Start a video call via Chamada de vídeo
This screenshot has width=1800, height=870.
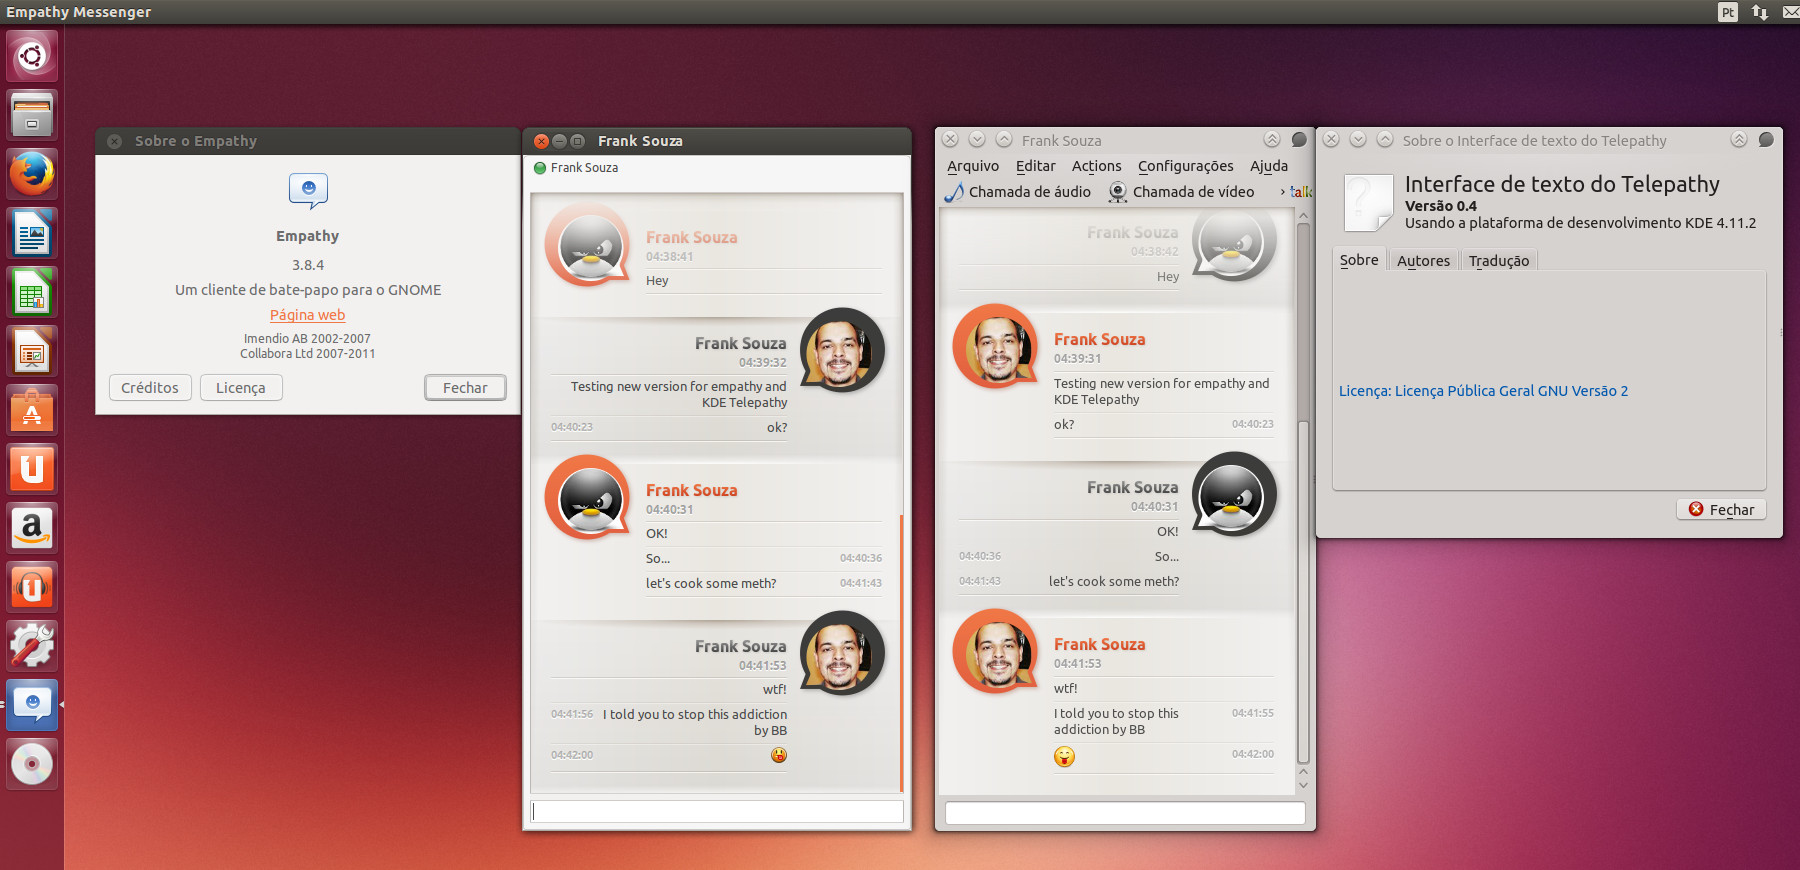point(1181,192)
